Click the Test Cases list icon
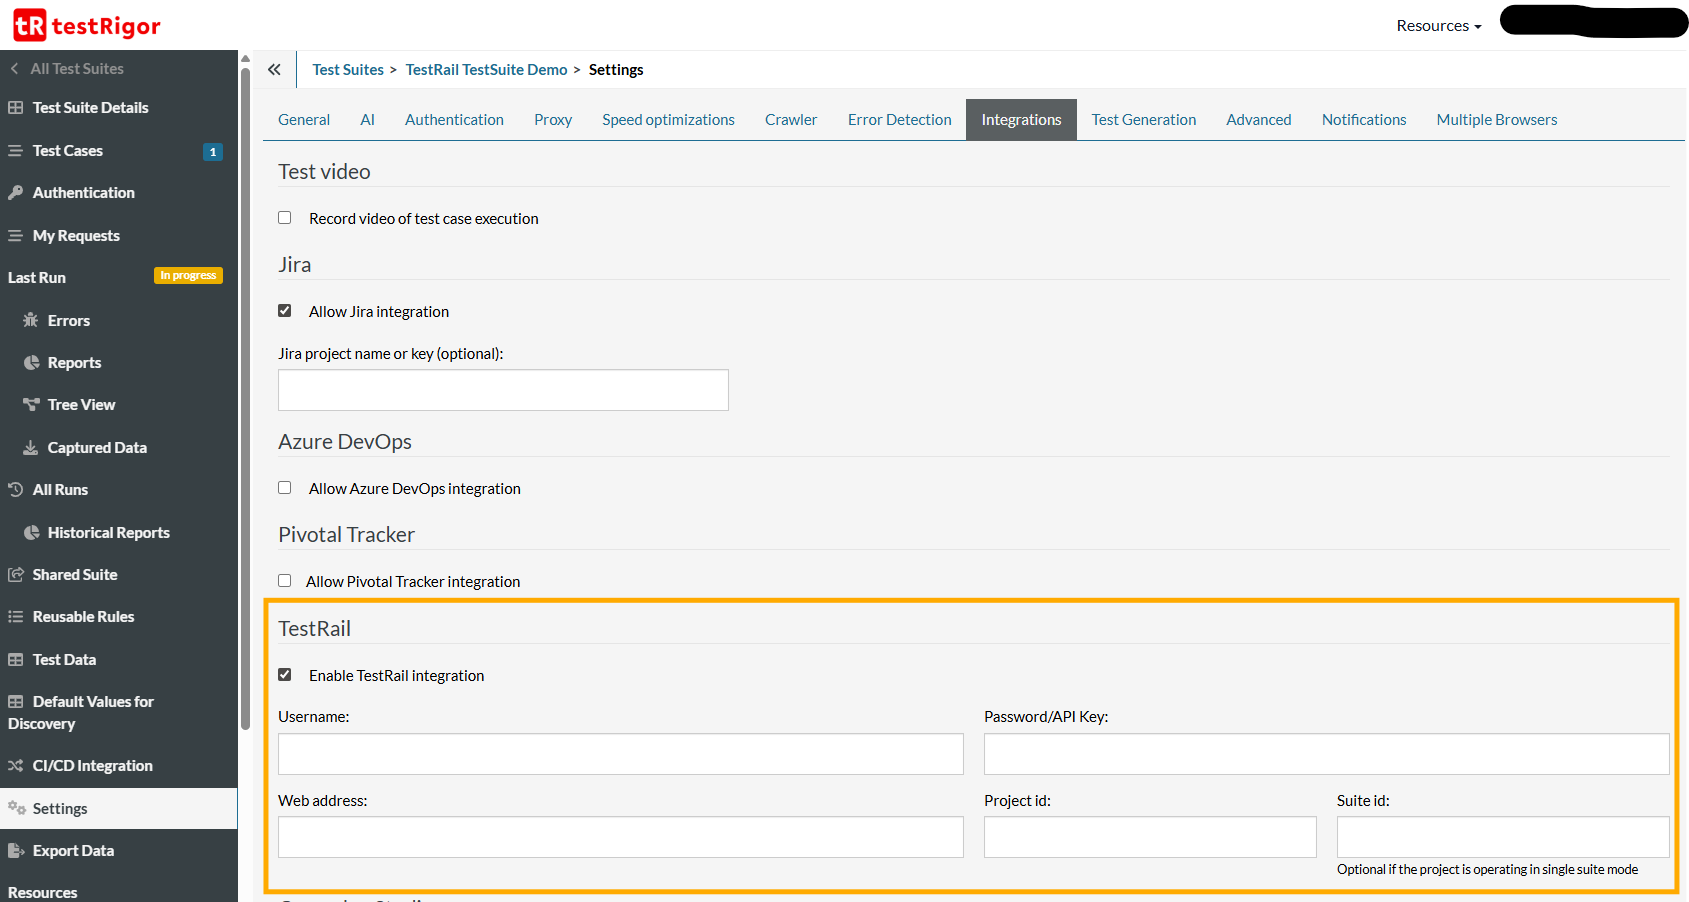The width and height of the screenshot is (1689, 902). point(16,151)
